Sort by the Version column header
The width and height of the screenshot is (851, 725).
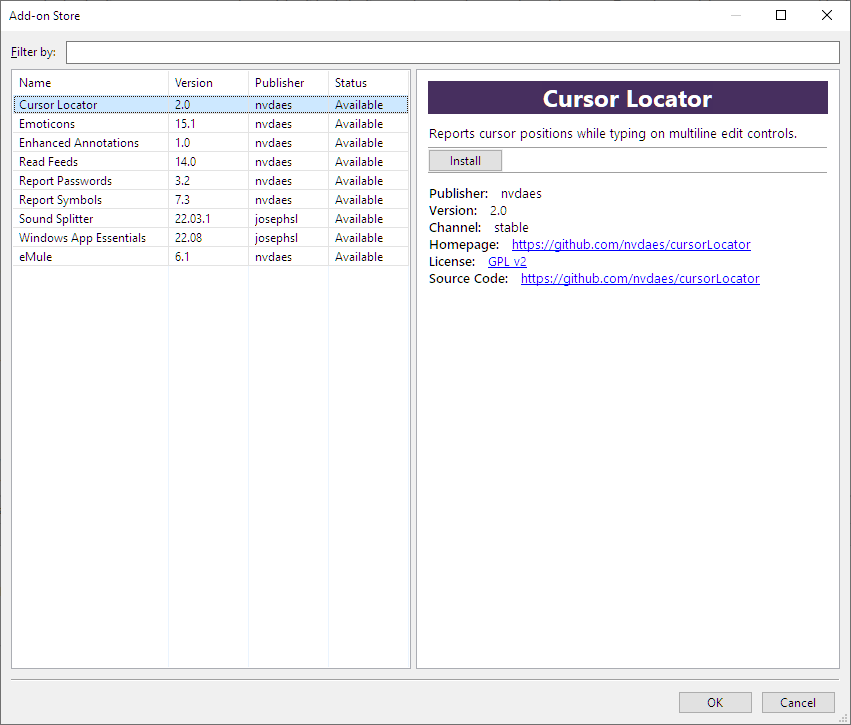tap(208, 83)
